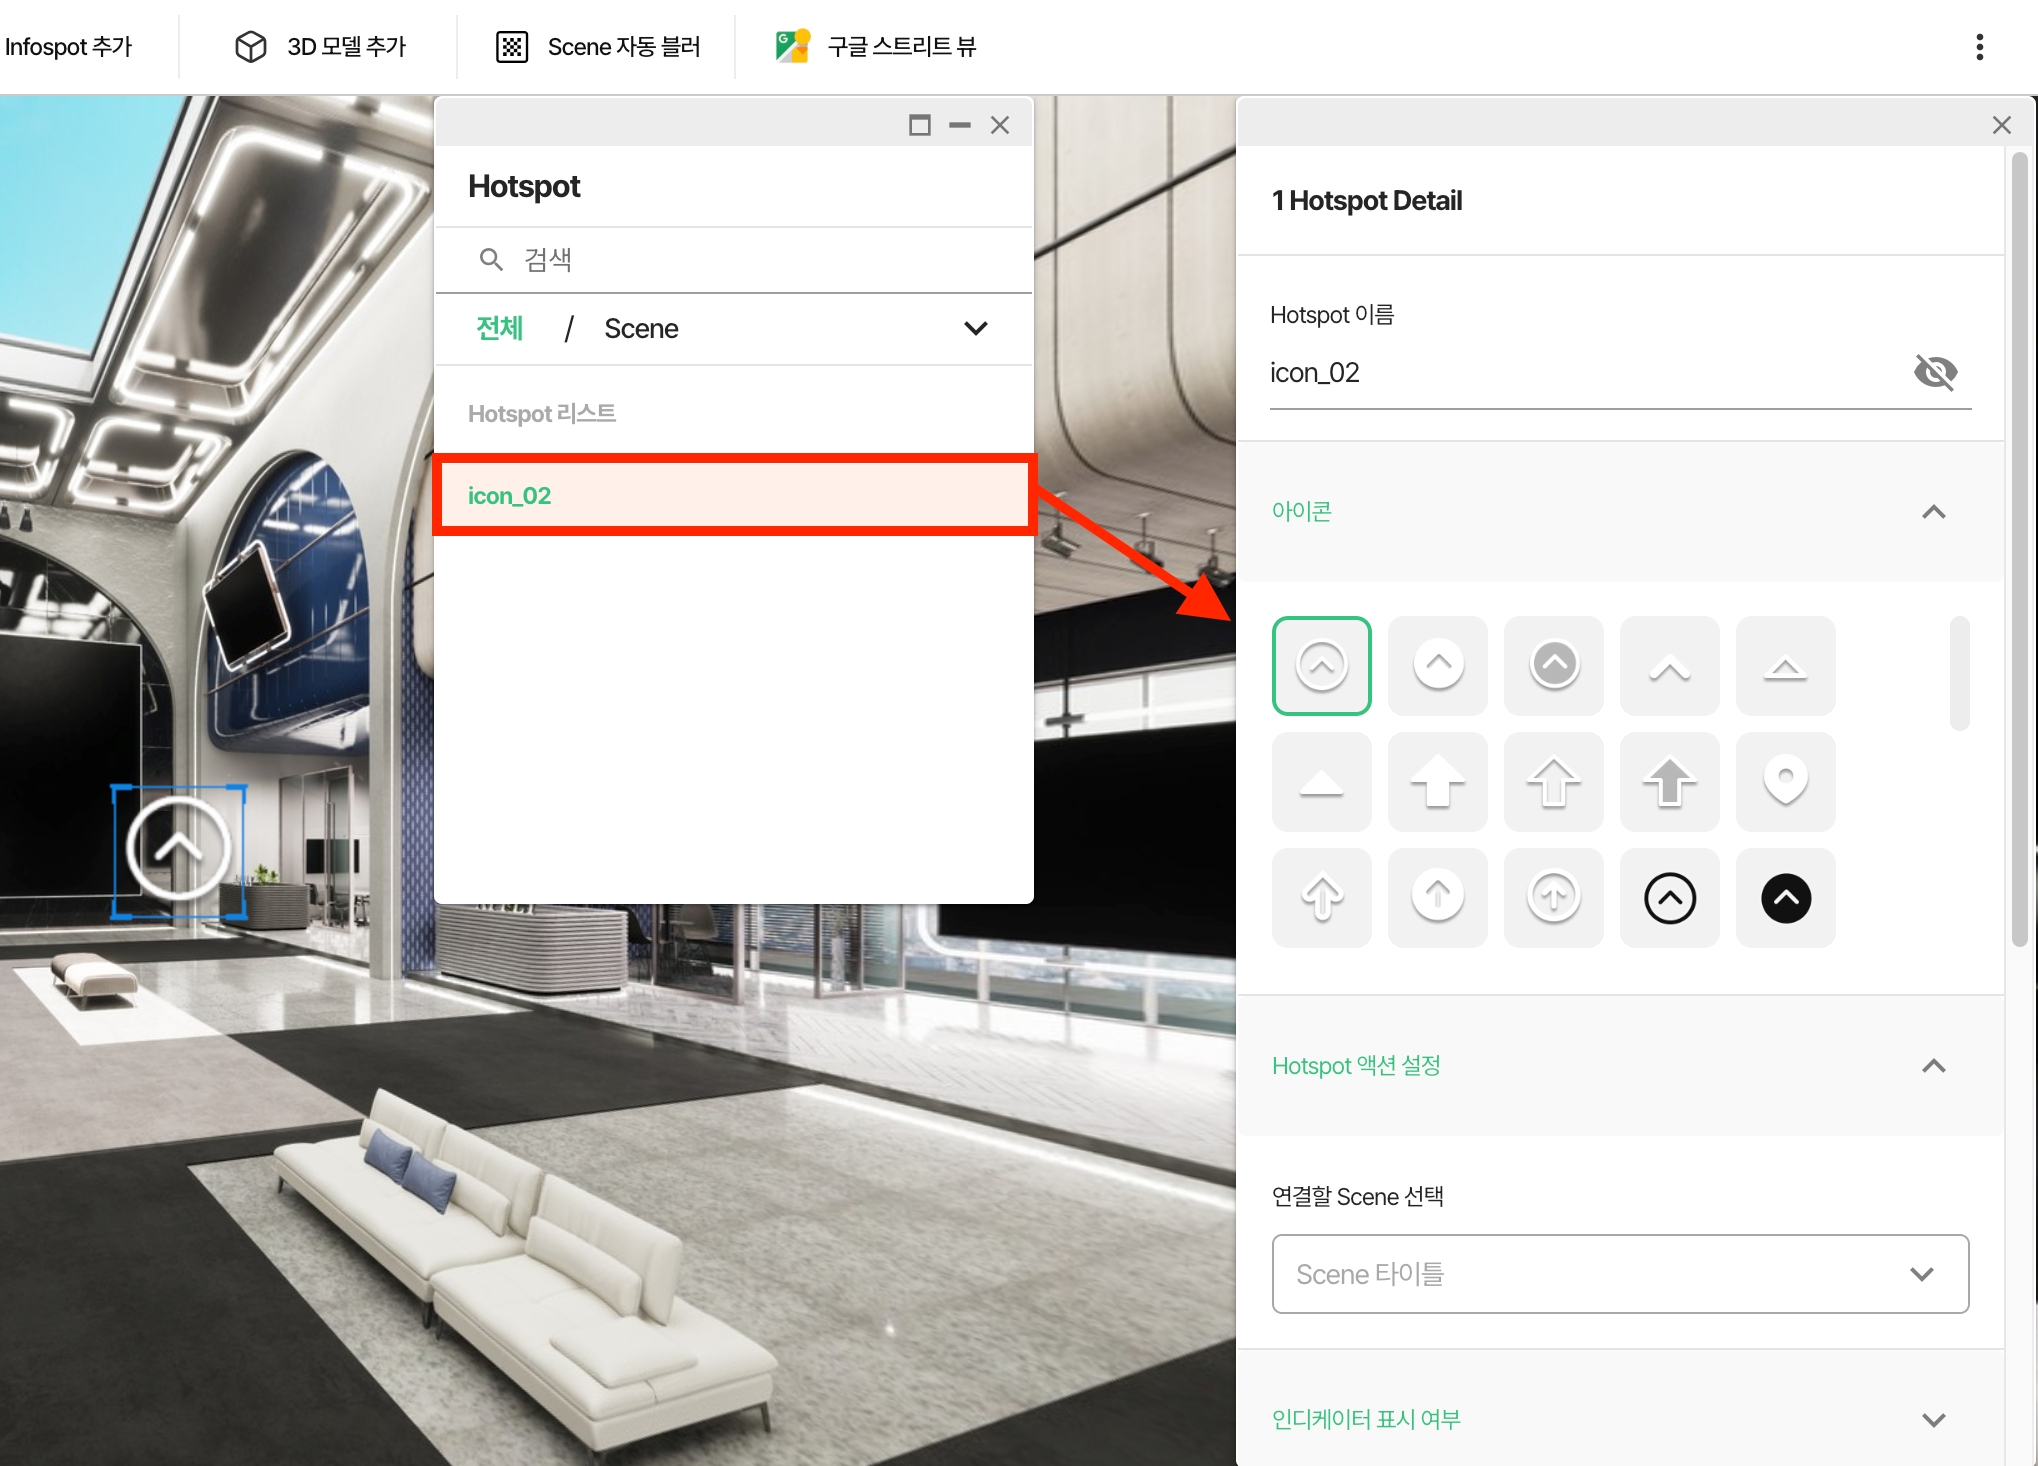Click the Hotspot 리스트 label

click(541, 413)
